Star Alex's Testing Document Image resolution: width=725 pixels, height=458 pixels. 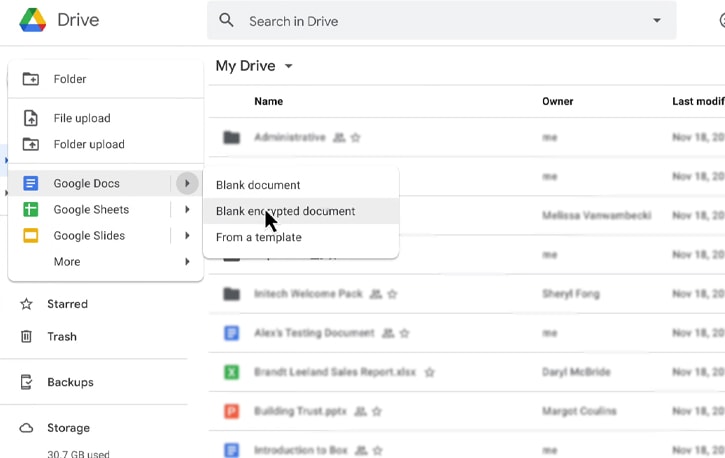click(405, 333)
